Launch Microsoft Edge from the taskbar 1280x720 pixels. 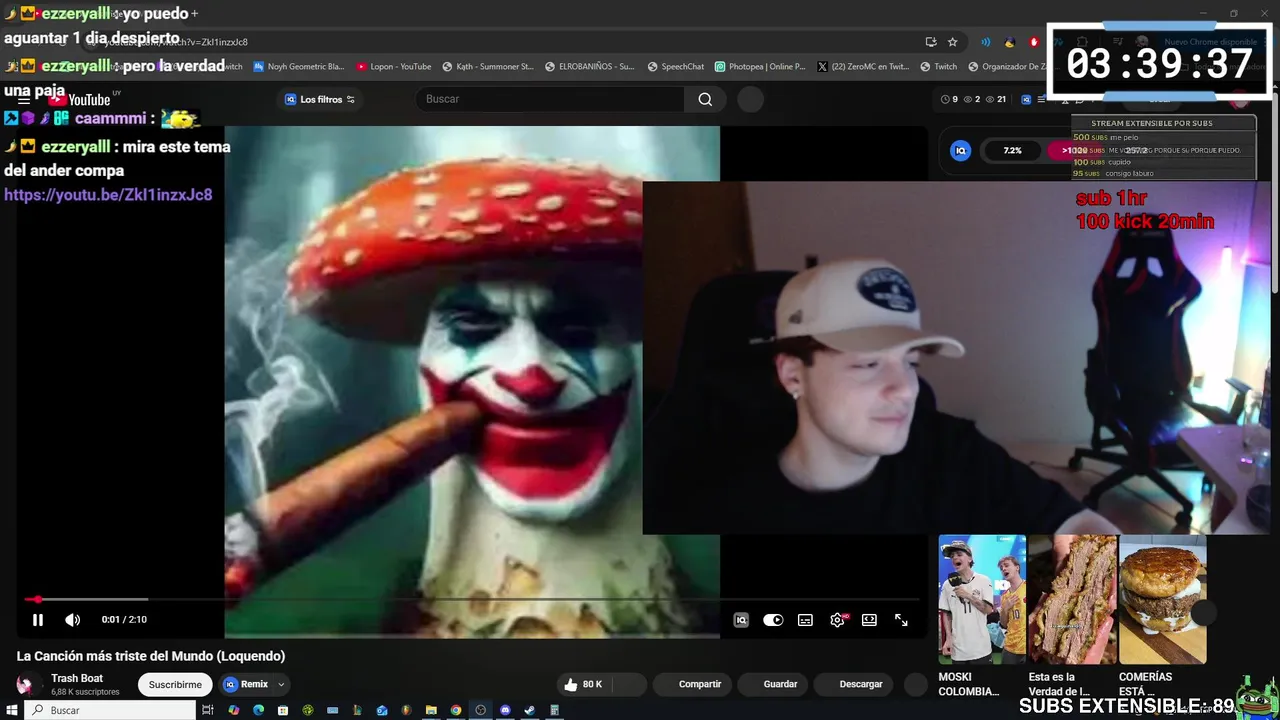pos(258,710)
